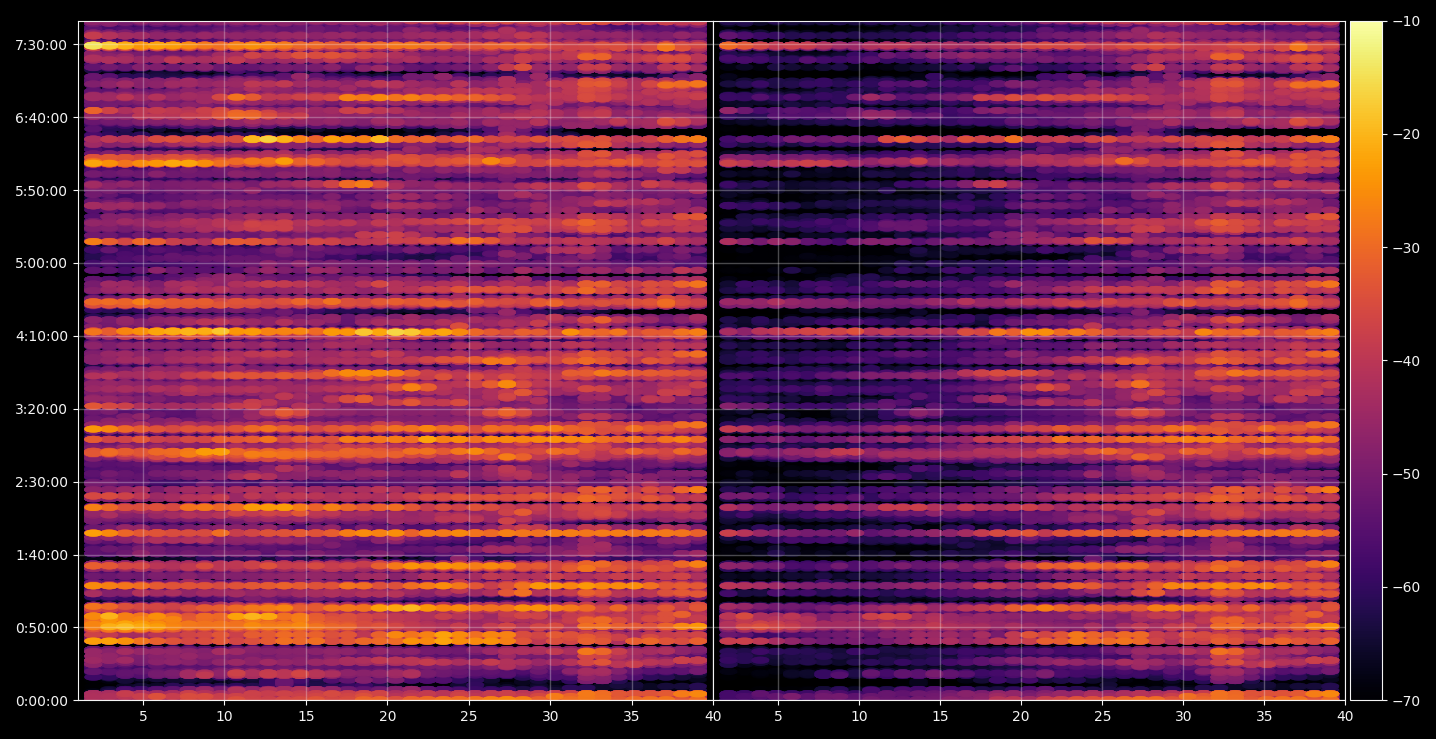This screenshot has width=1436, height=739.
Task: Select x-axis tick 15 under right heatmap
Action: [x=940, y=716]
